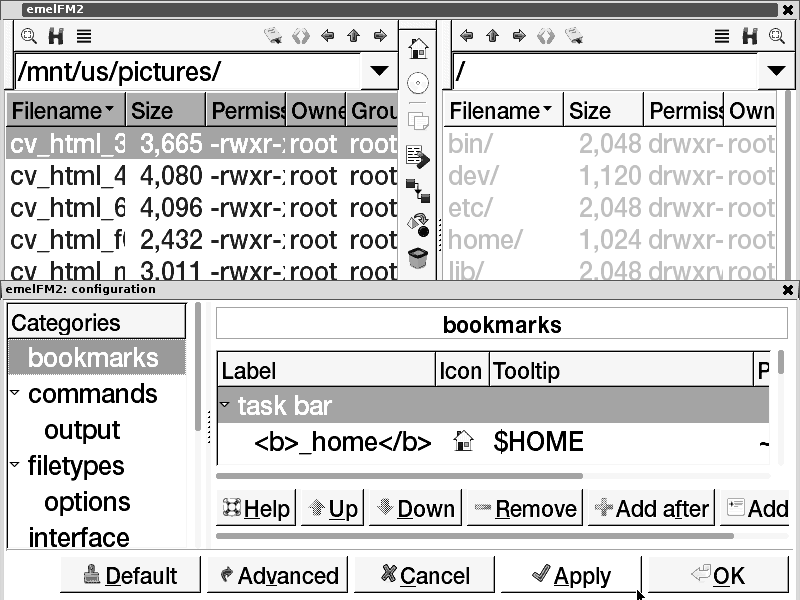Image resolution: width=800 pixels, height=600 pixels.
Task: Click the categories list vertical scrollbar
Action: coord(198,367)
